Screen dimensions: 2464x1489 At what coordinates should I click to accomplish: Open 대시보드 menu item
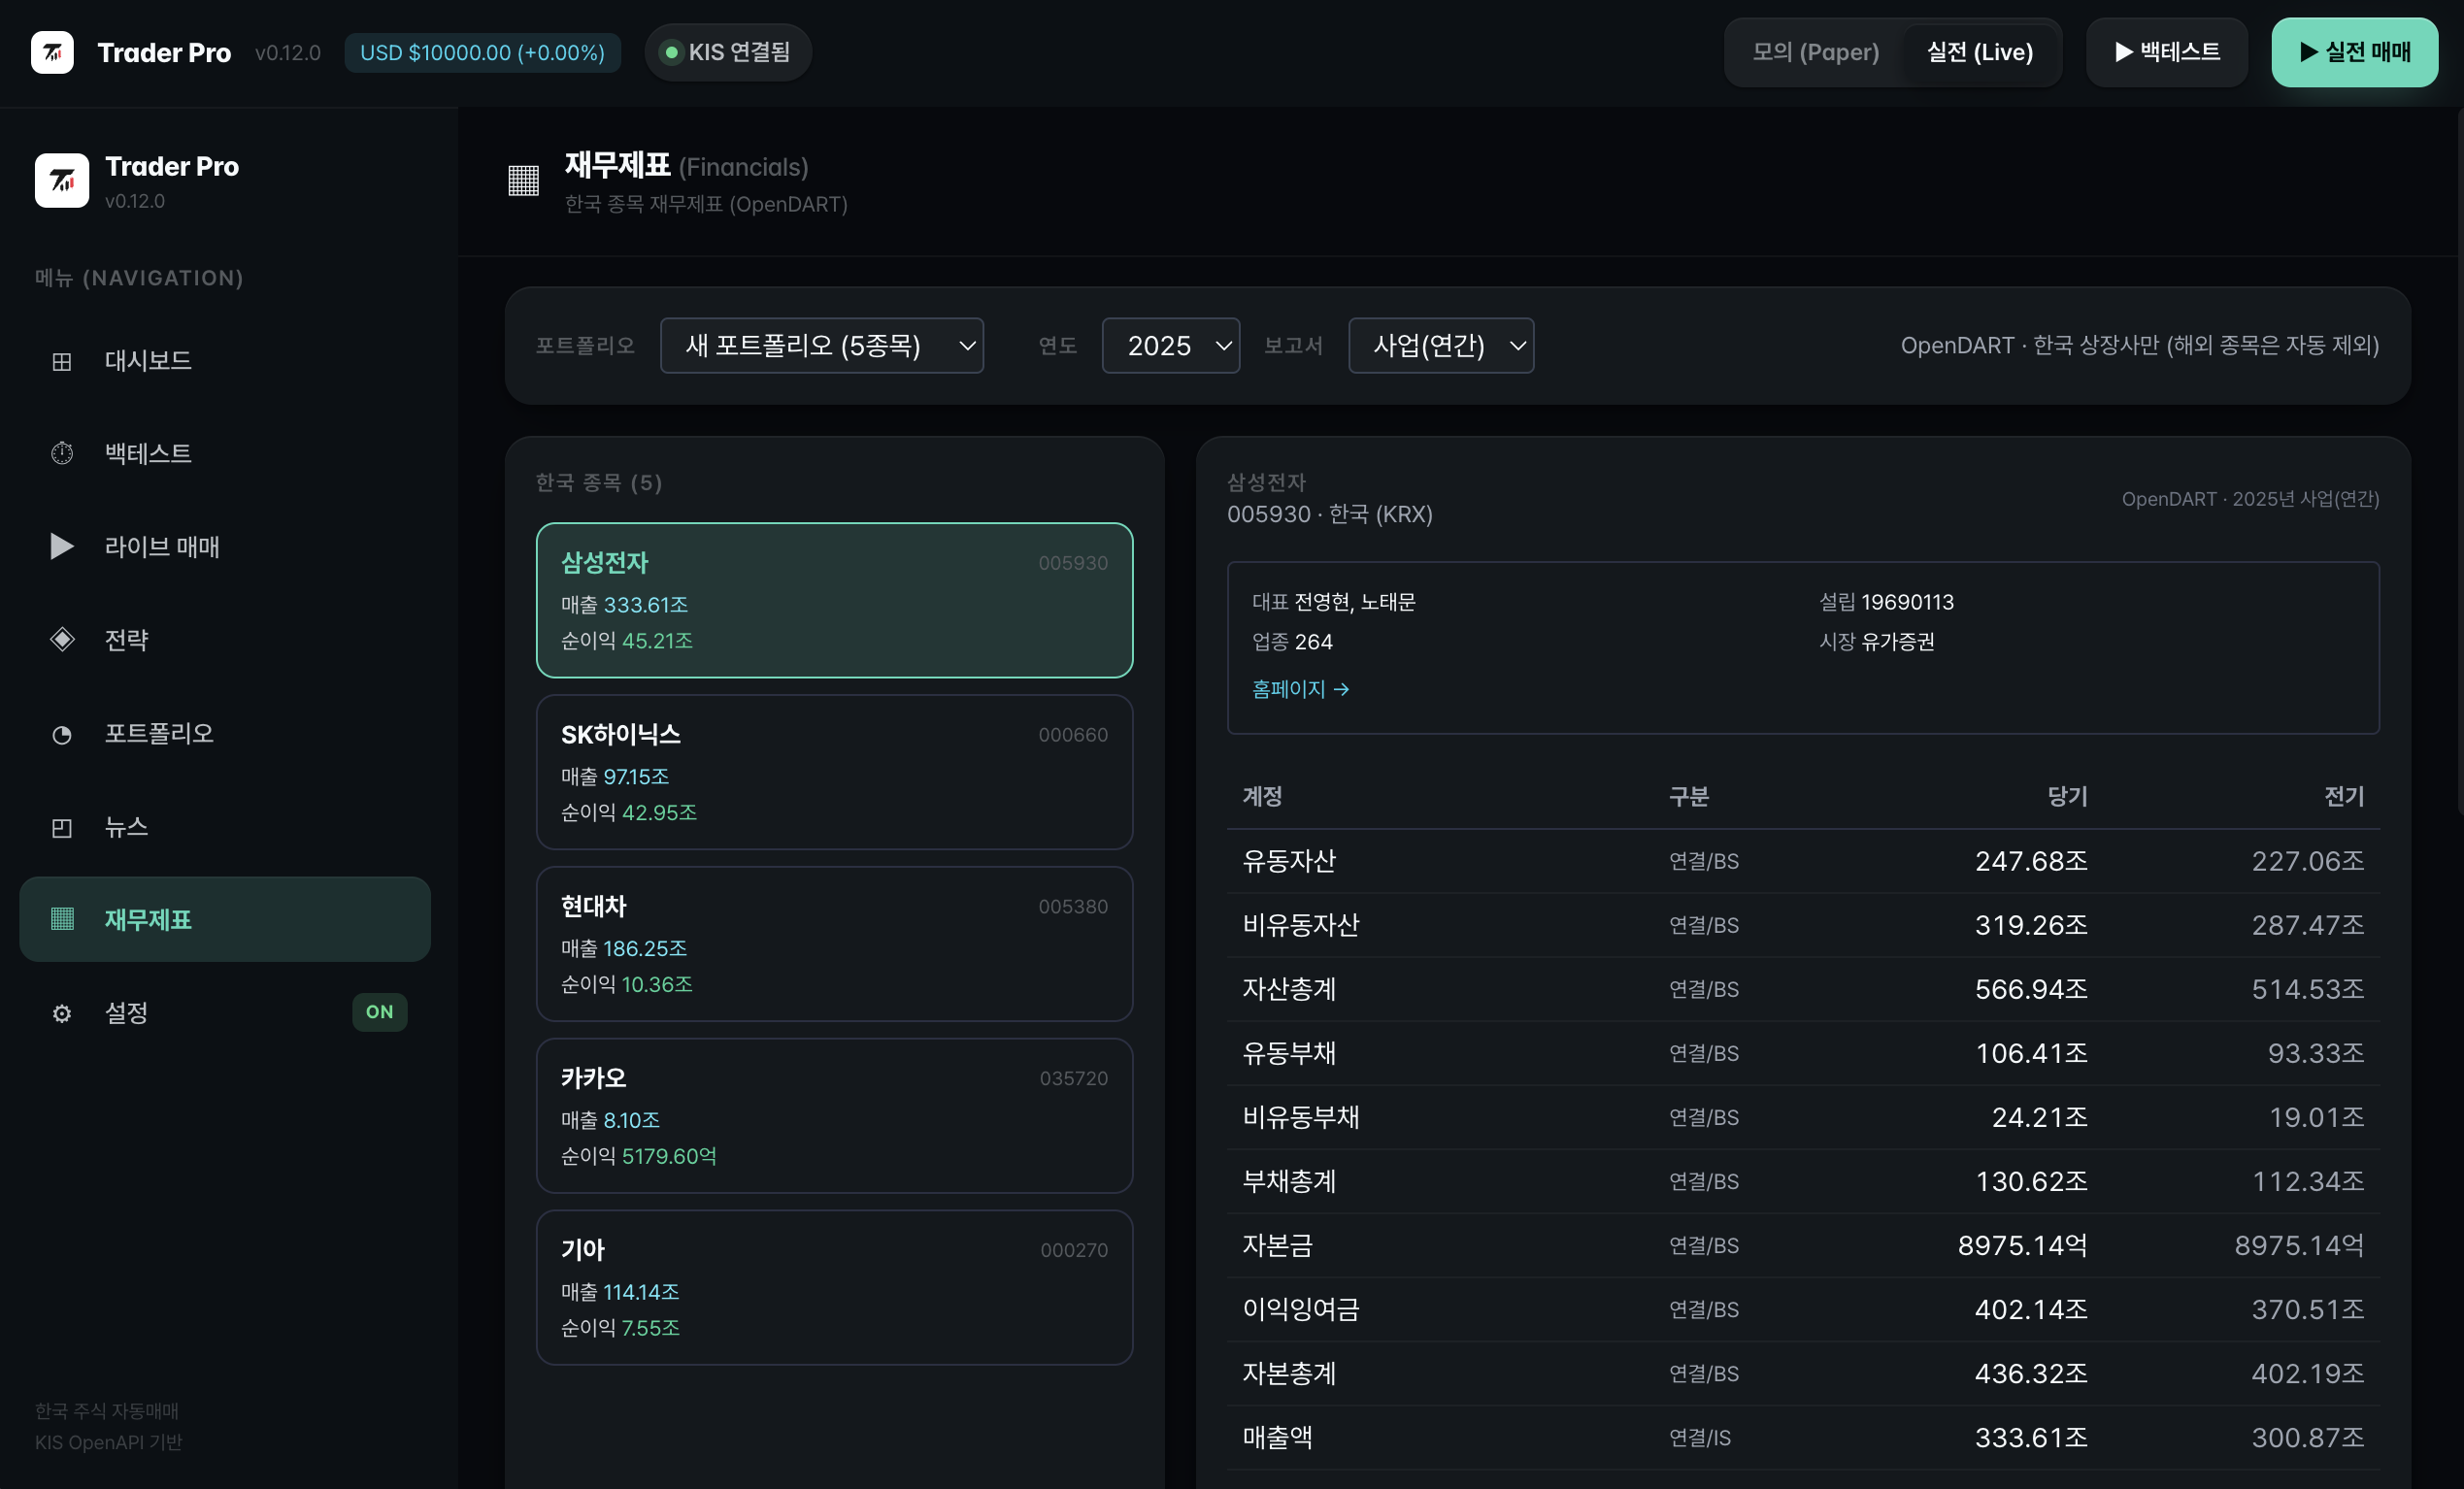pyautogui.click(x=225, y=361)
